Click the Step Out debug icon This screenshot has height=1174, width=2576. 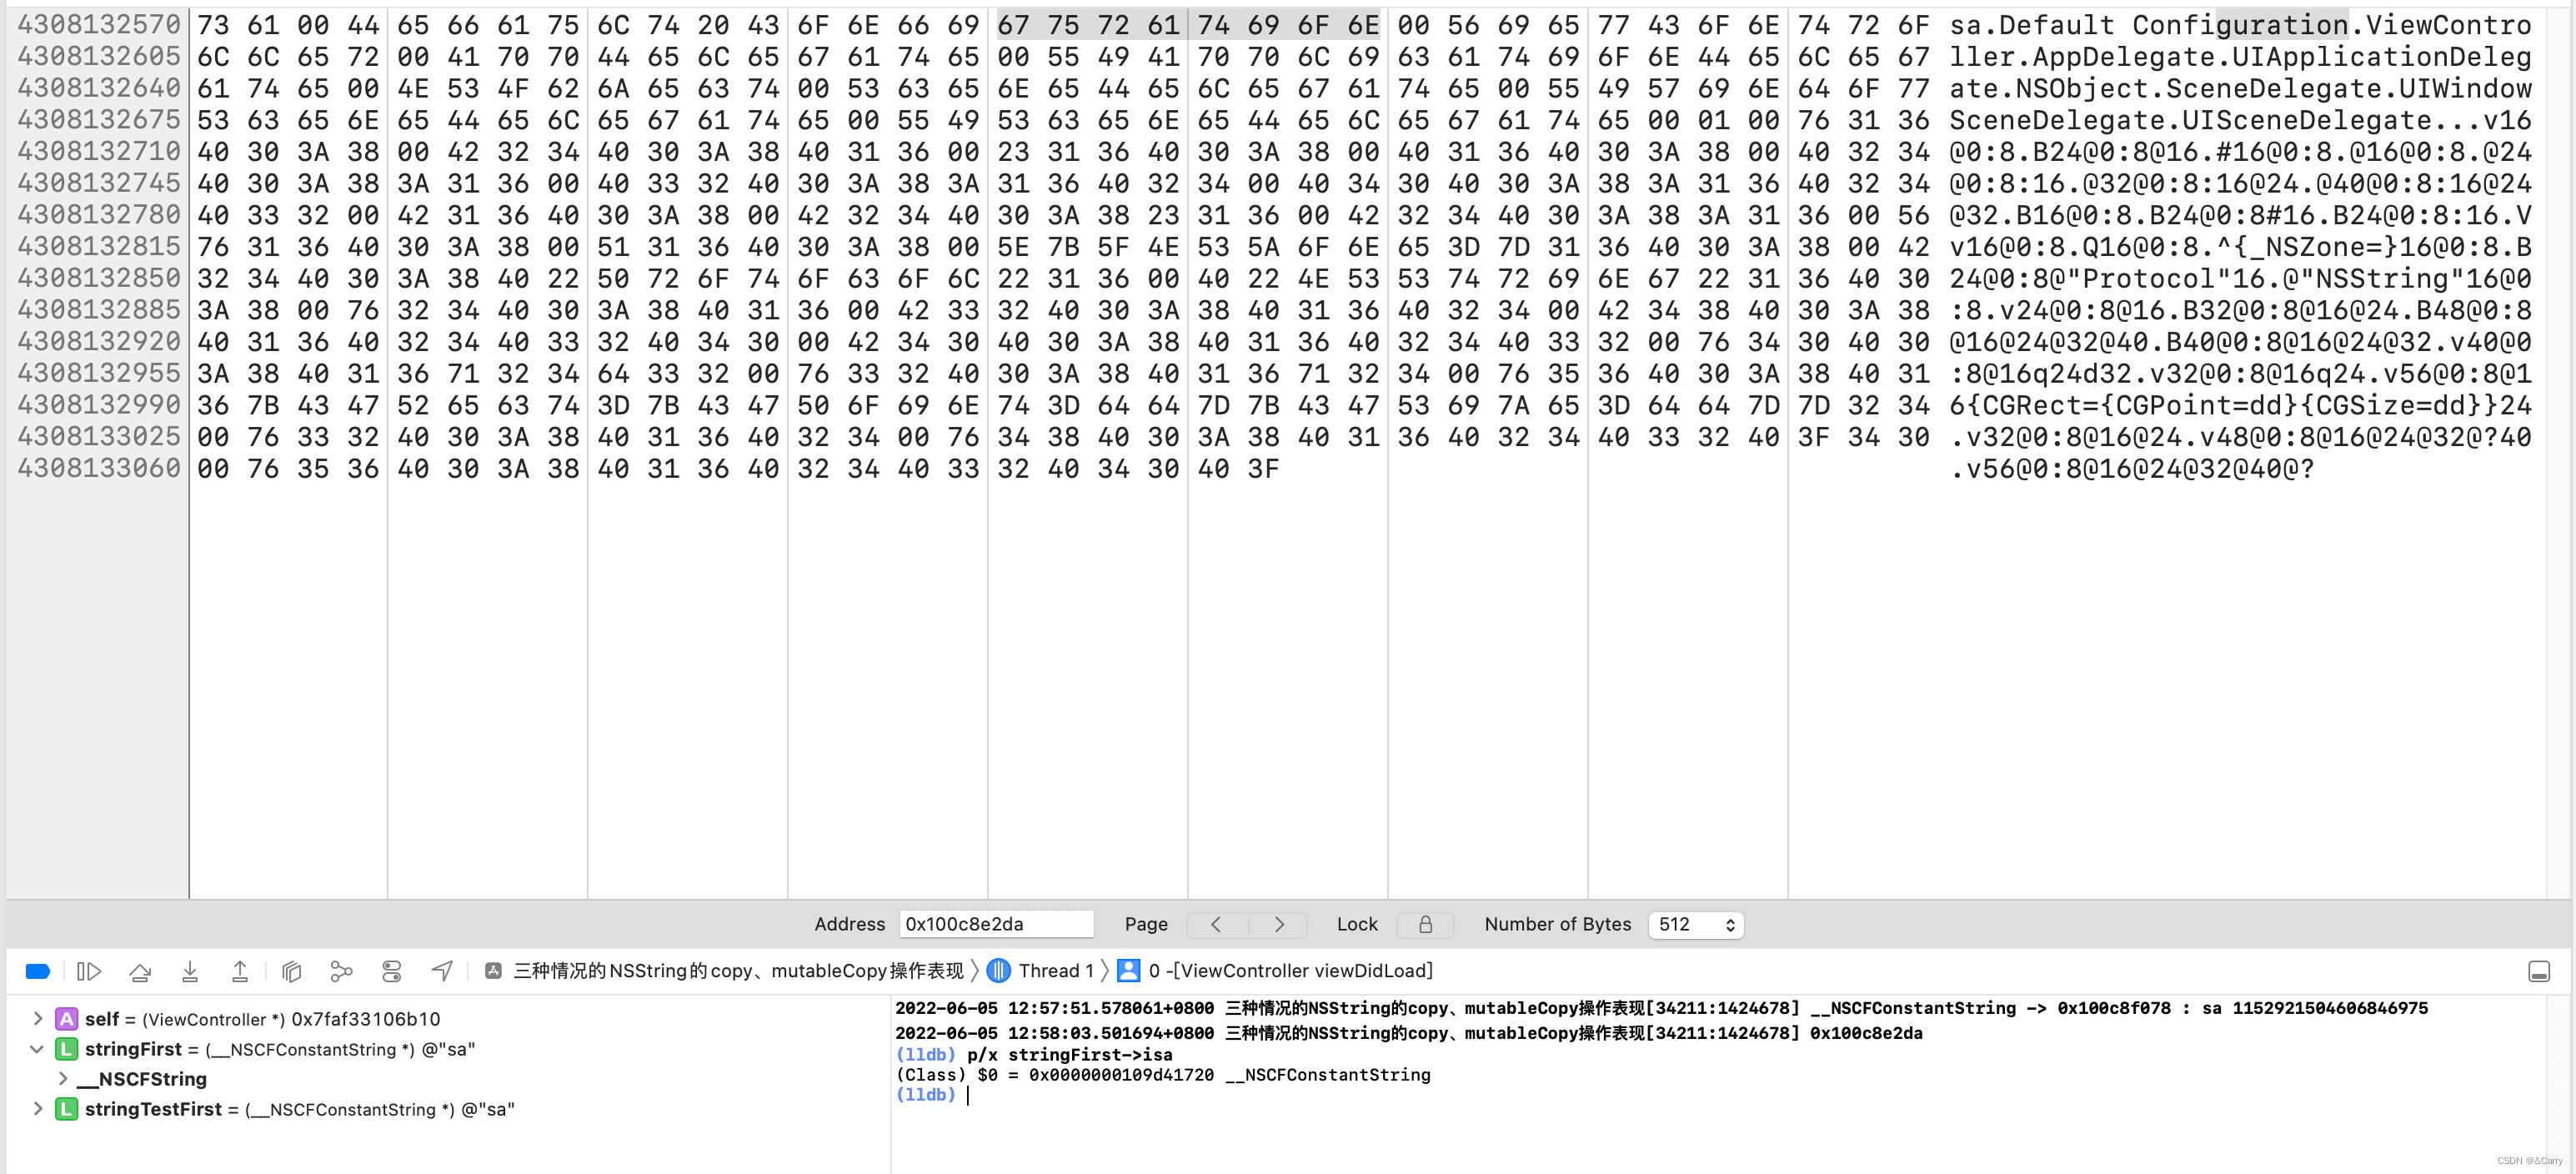(x=240, y=971)
